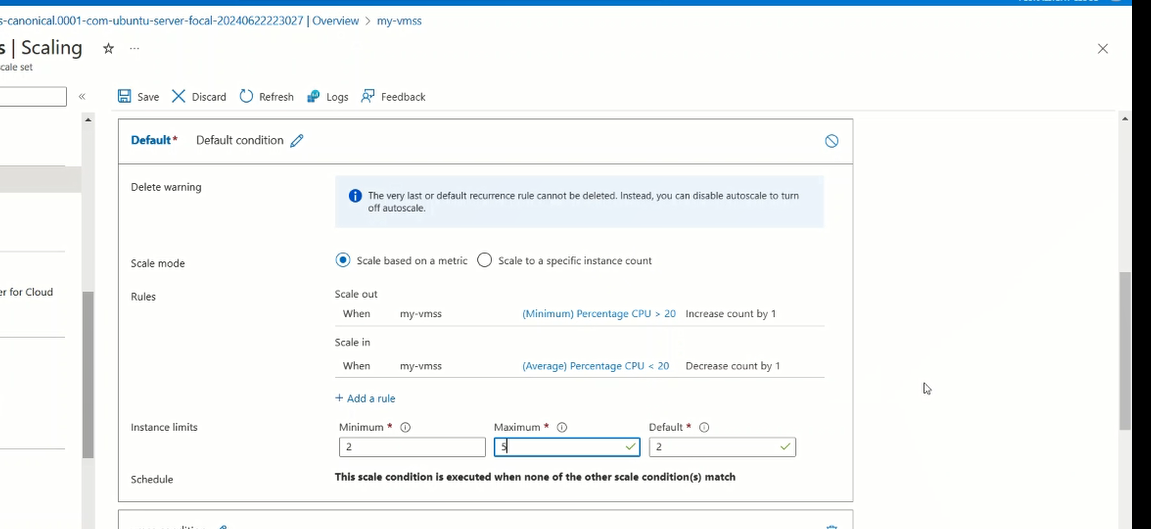This screenshot has height=529, width=1151.
Task: Open the my-vmss breadcrumb
Action: tap(399, 21)
